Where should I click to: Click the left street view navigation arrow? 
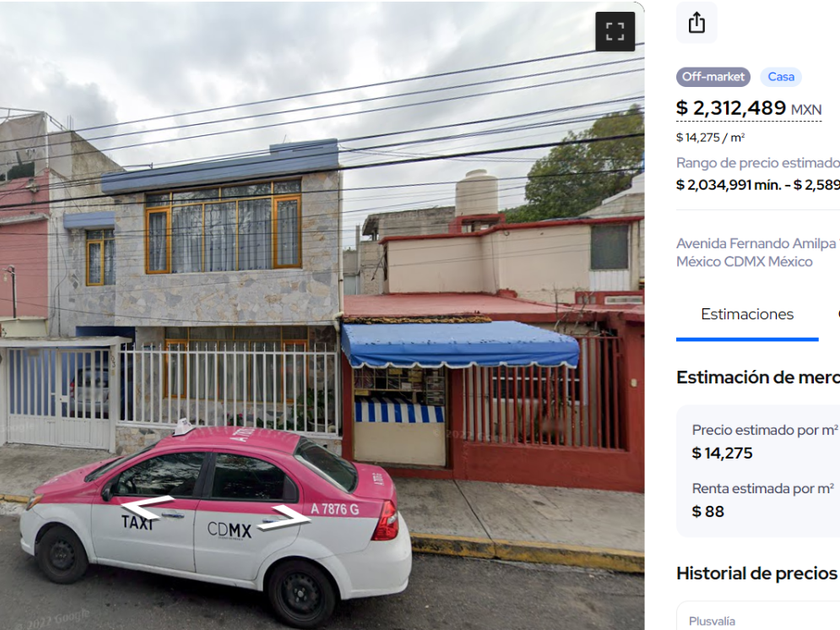(x=146, y=506)
